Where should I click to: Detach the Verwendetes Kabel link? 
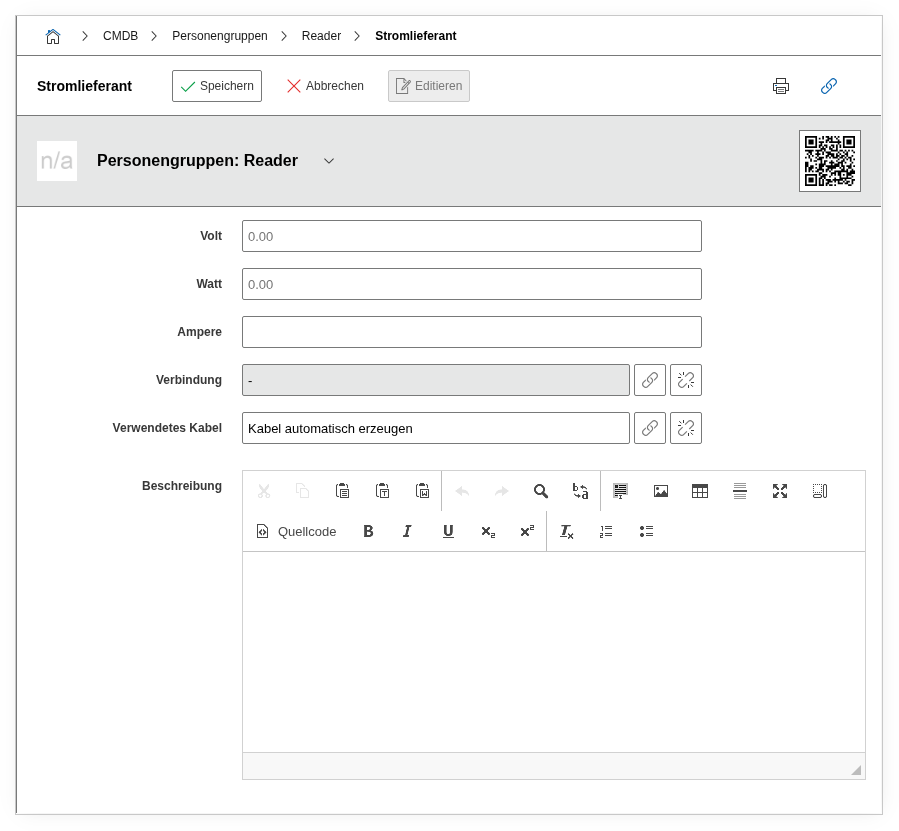(x=686, y=428)
